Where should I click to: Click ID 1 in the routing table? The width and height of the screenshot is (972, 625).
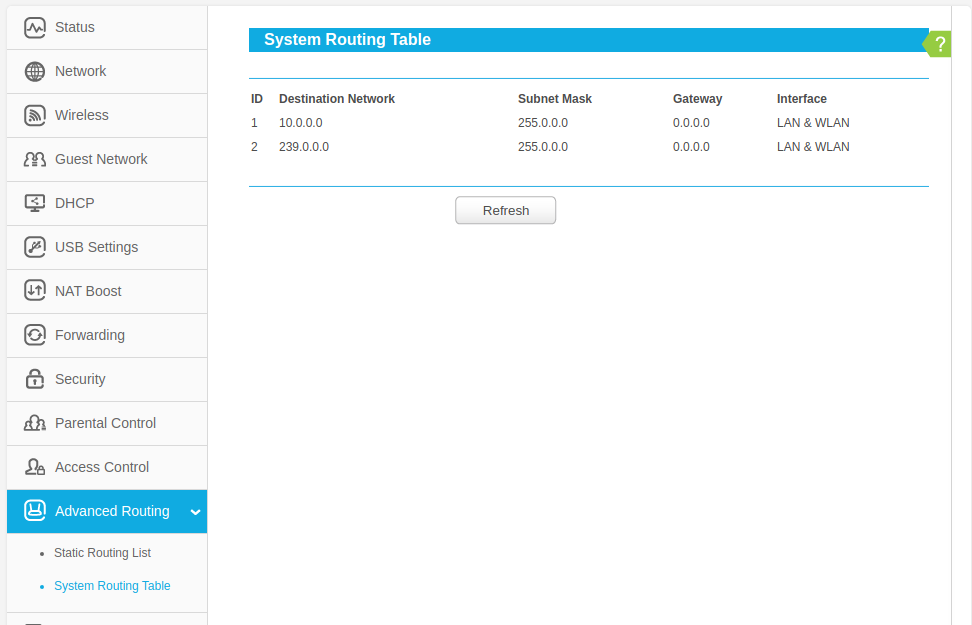(x=254, y=123)
